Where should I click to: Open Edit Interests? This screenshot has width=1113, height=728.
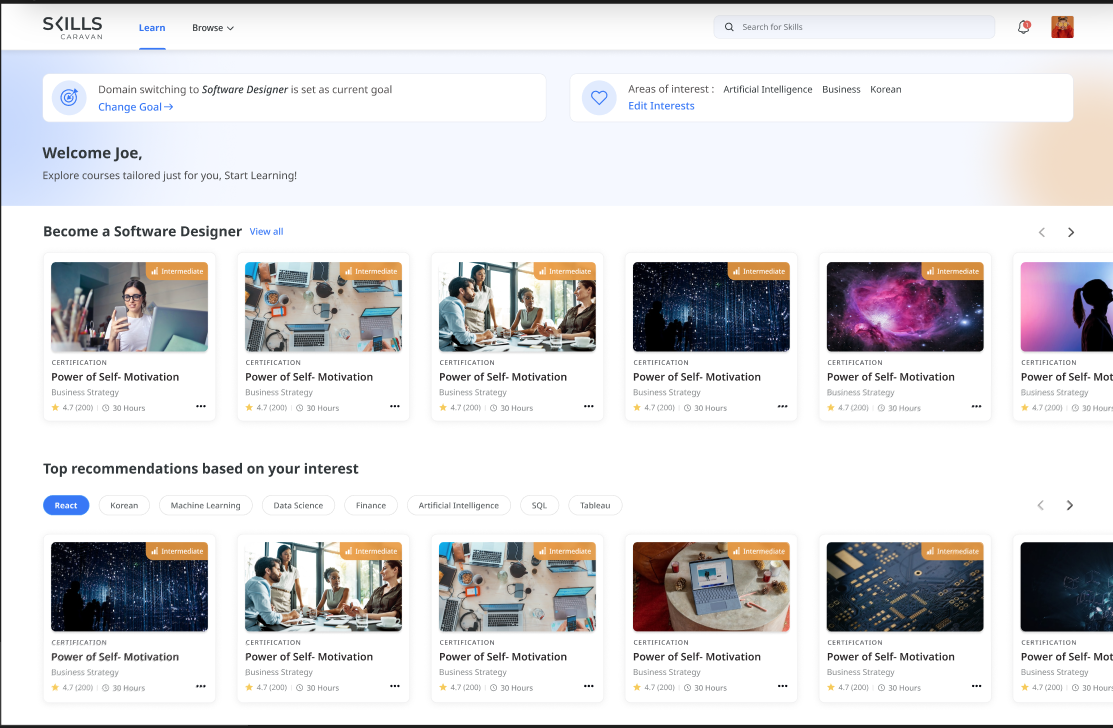pos(660,105)
